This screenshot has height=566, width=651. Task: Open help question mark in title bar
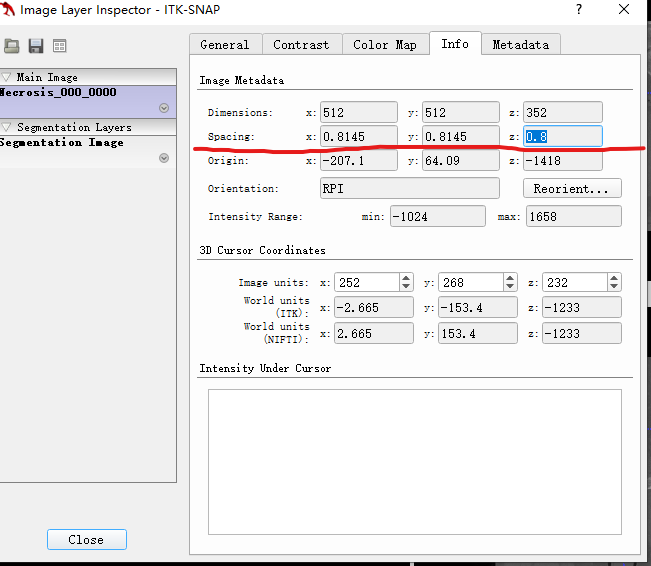point(579,9)
